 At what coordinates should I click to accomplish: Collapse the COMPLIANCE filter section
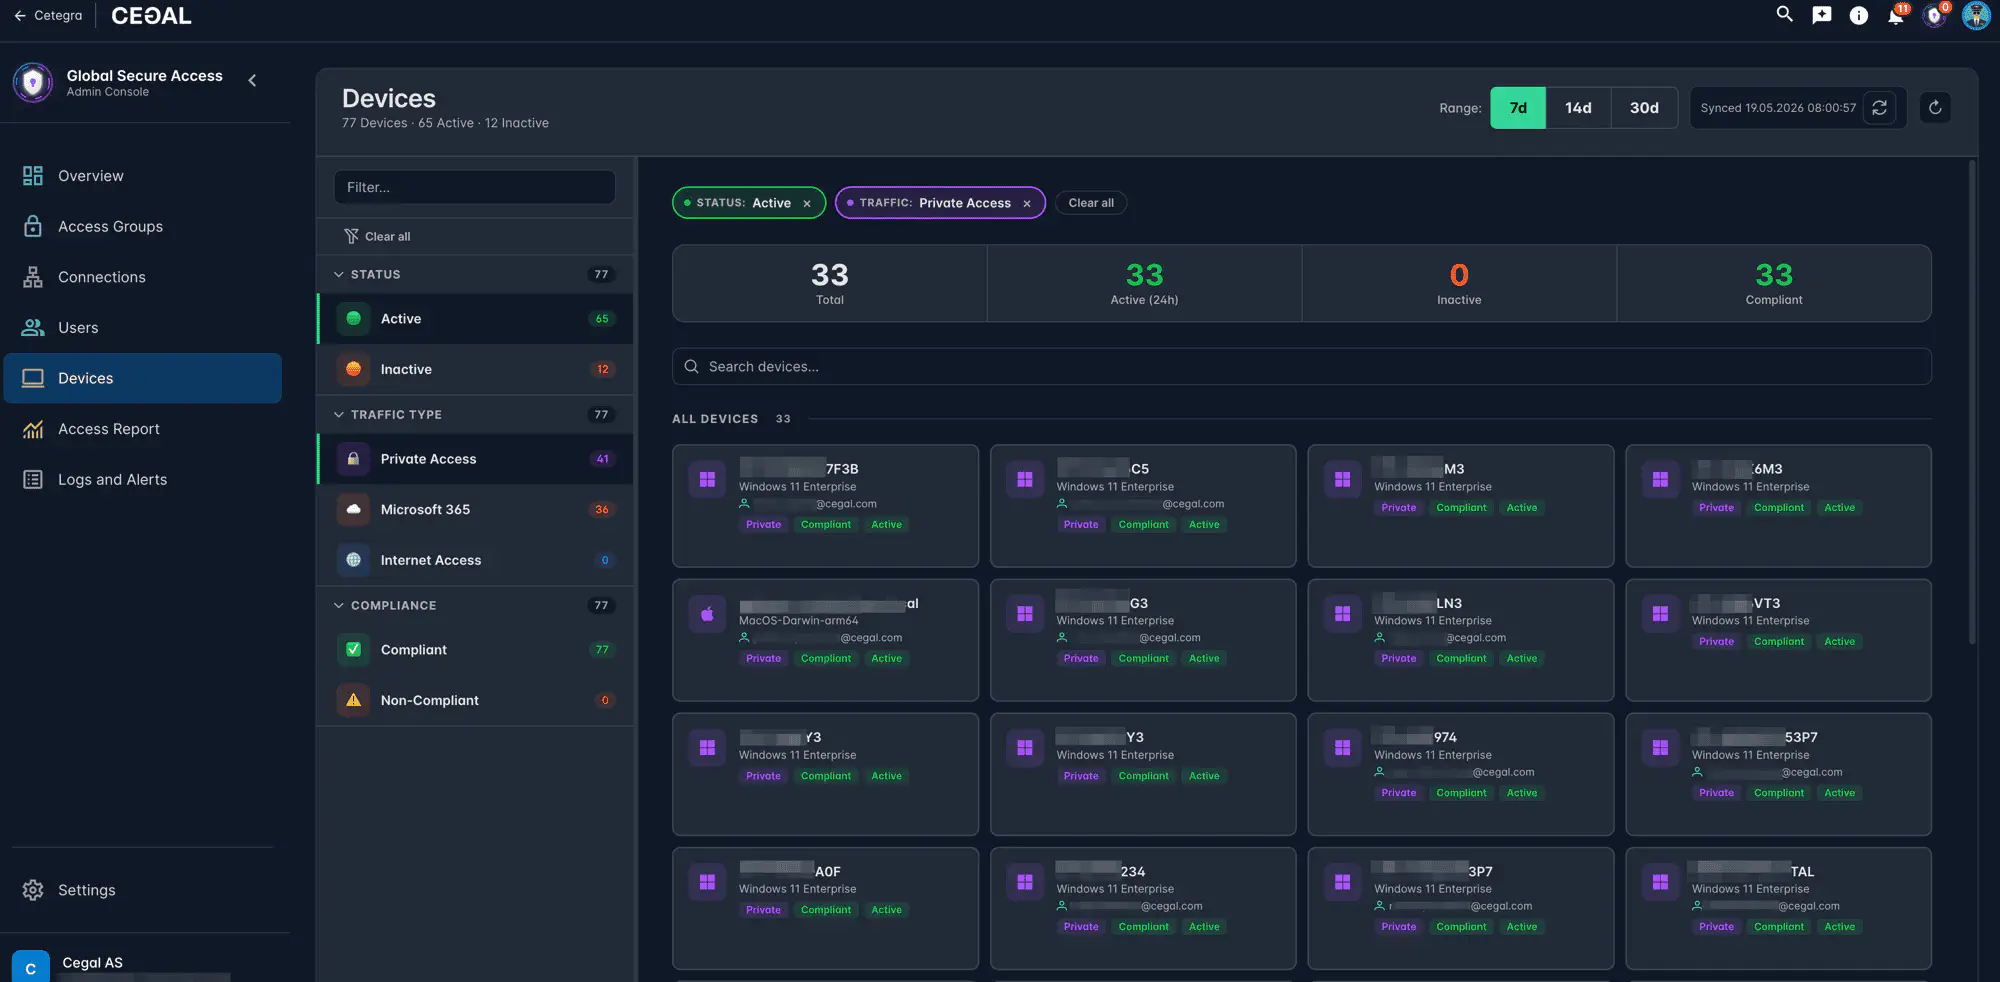[x=475, y=605]
